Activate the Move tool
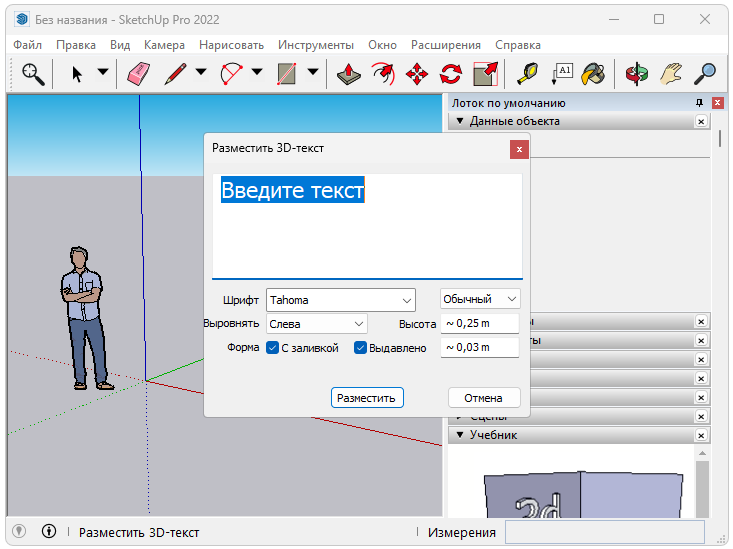The height and width of the screenshot is (549, 733). (x=417, y=73)
